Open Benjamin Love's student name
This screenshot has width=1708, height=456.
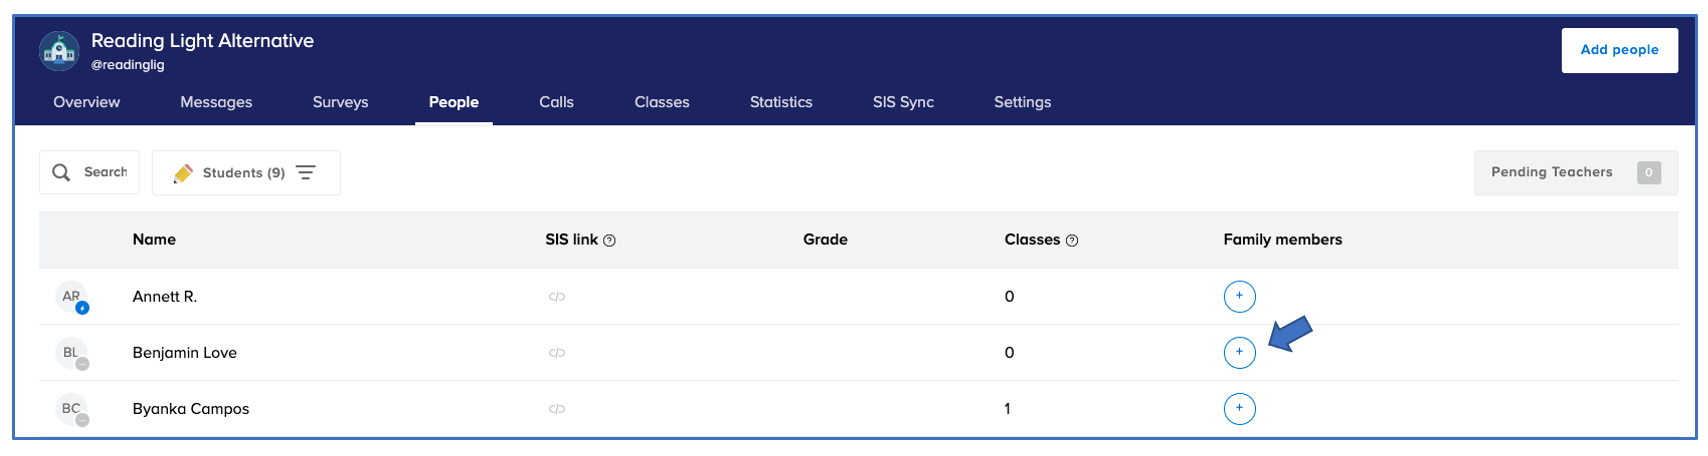[185, 353]
